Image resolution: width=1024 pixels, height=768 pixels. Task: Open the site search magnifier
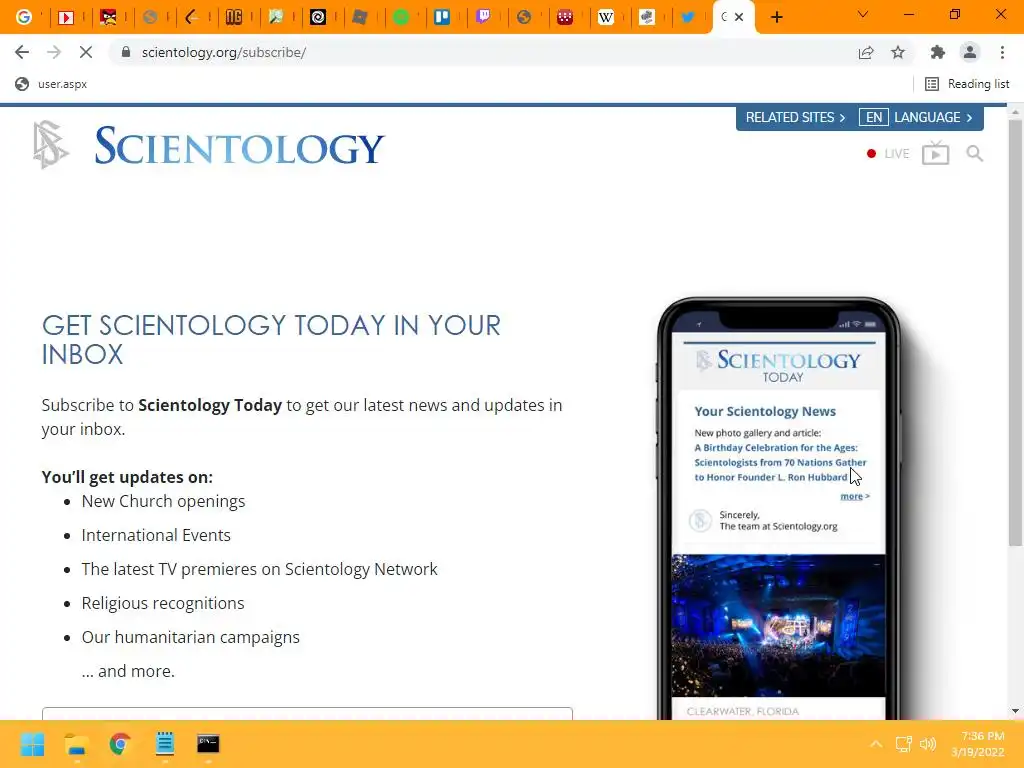(974, 153)
